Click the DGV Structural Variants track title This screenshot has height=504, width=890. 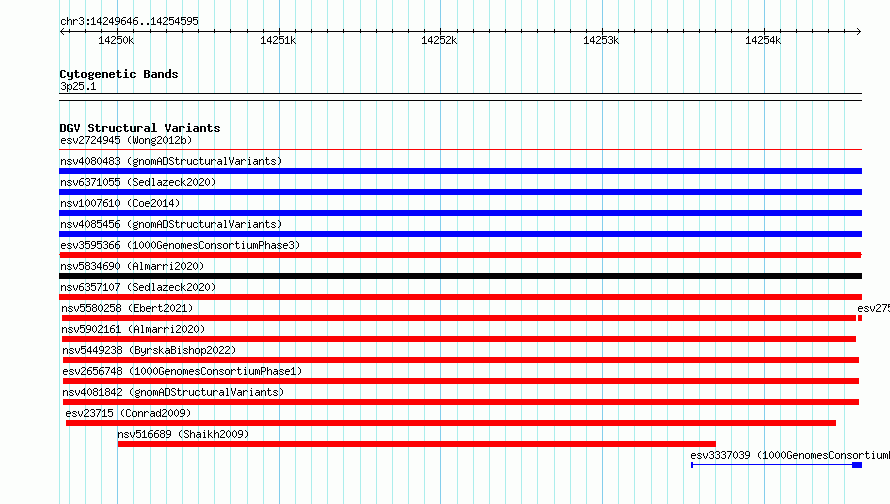point(140,128)
